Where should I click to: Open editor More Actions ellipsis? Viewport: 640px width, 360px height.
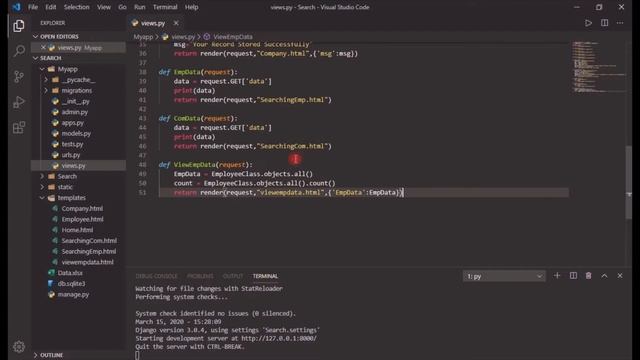point(620,23)
